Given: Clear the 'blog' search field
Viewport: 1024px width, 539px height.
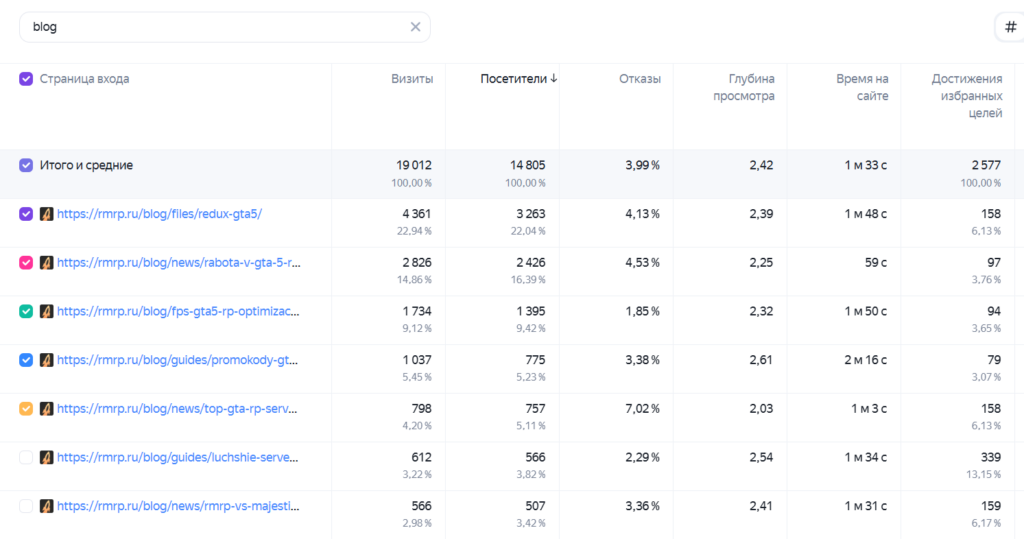Looking at the screenshot, I should point(415,27).
